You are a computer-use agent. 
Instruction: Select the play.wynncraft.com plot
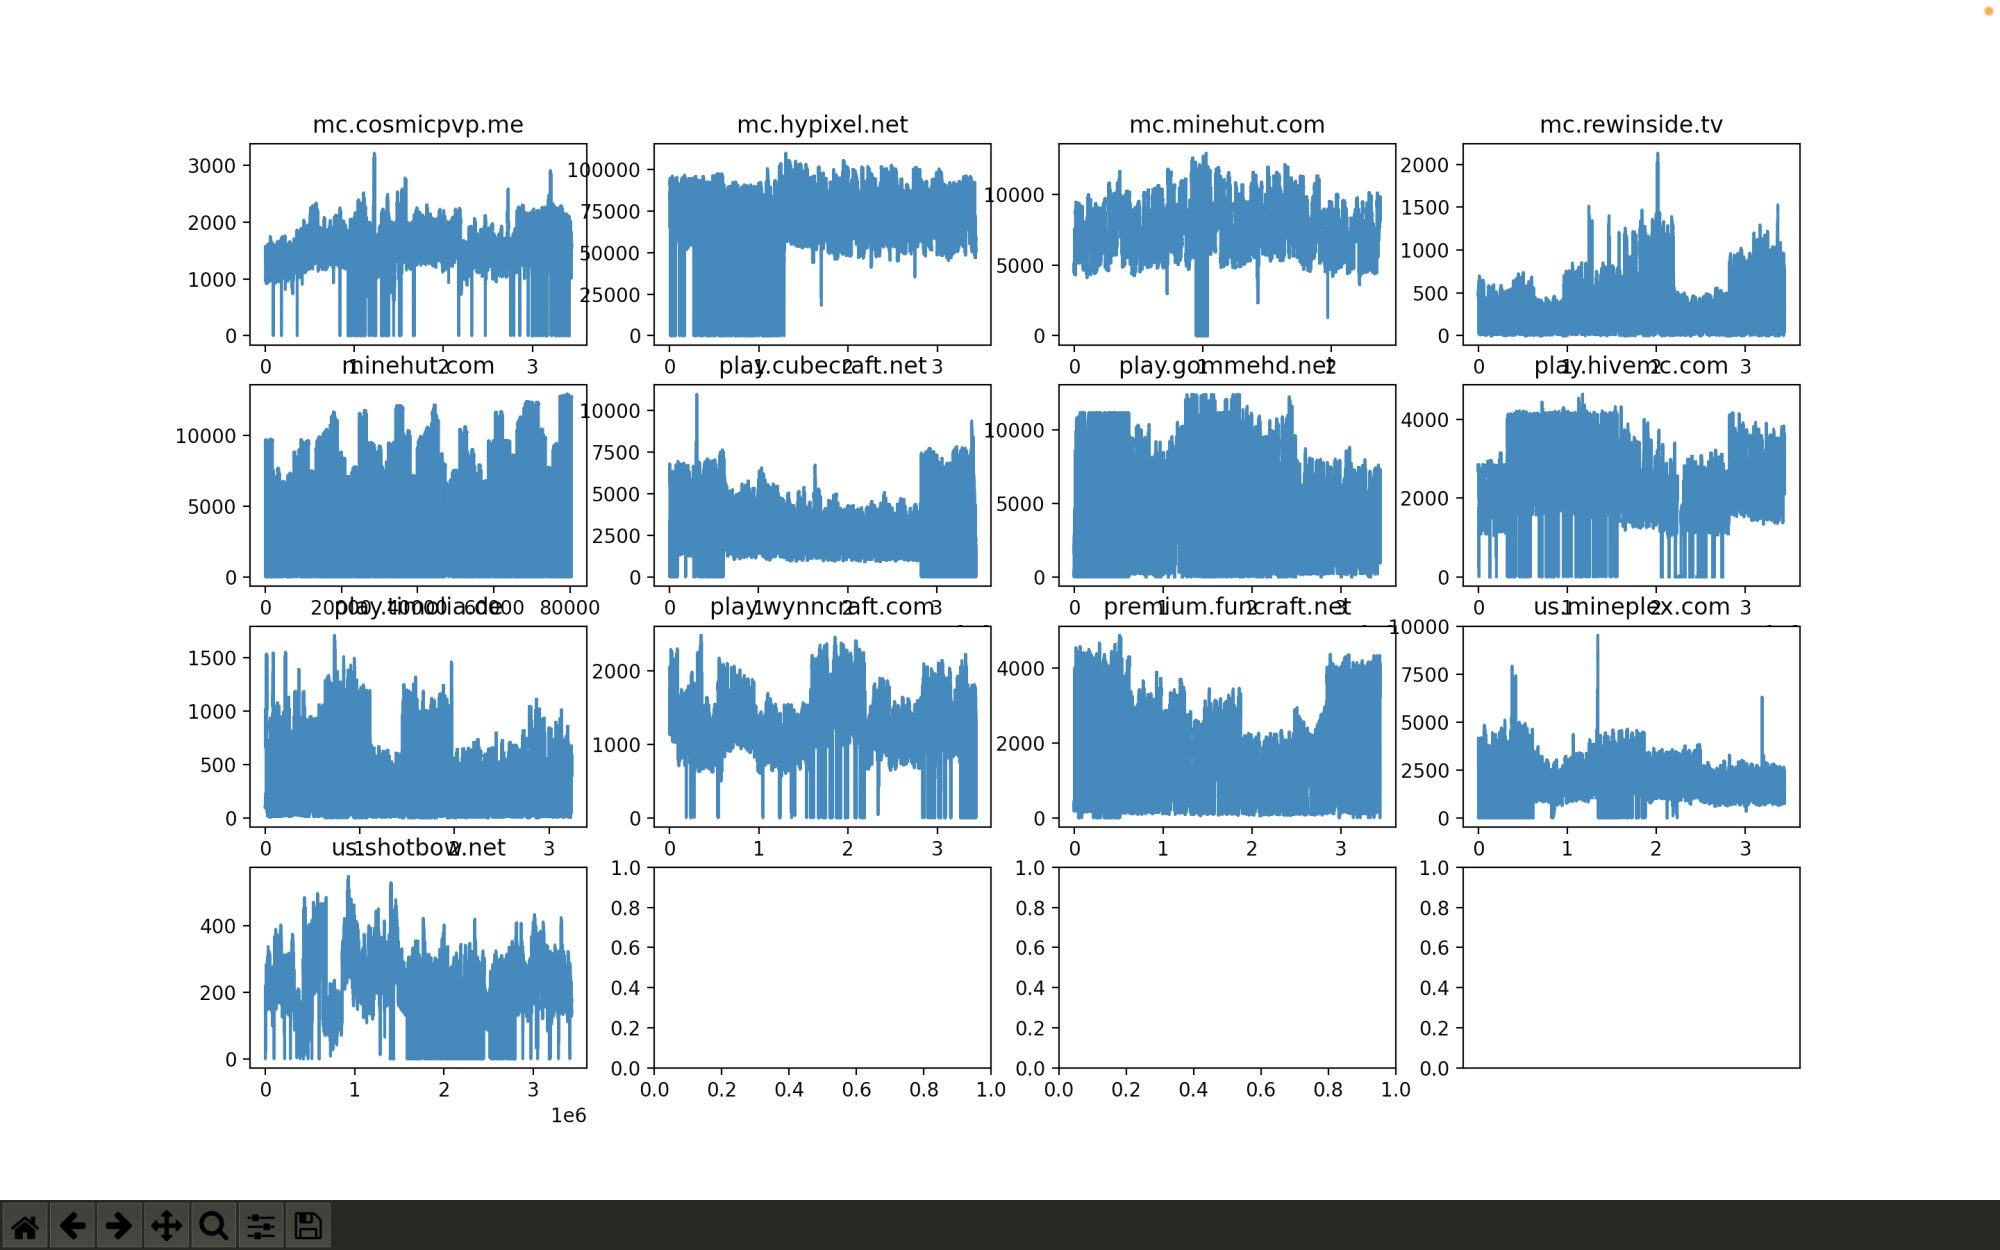(822, 726)
